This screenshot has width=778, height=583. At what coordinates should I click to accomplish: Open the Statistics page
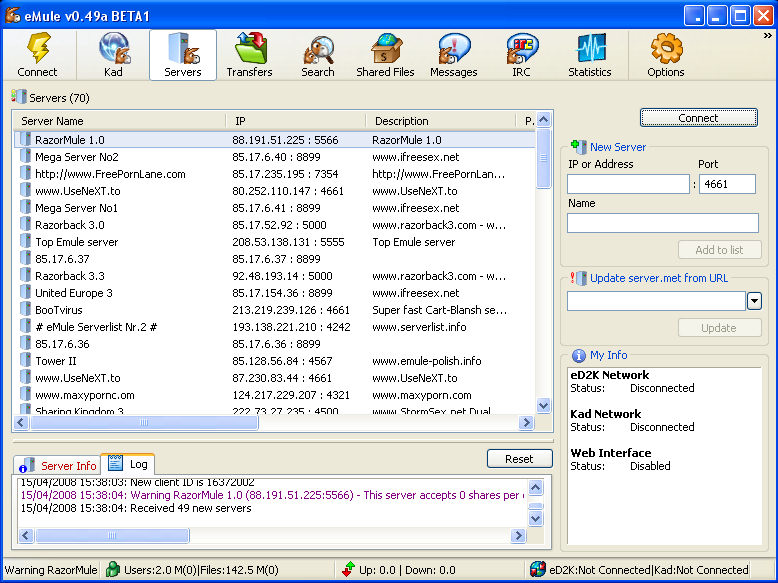point(589,55)
